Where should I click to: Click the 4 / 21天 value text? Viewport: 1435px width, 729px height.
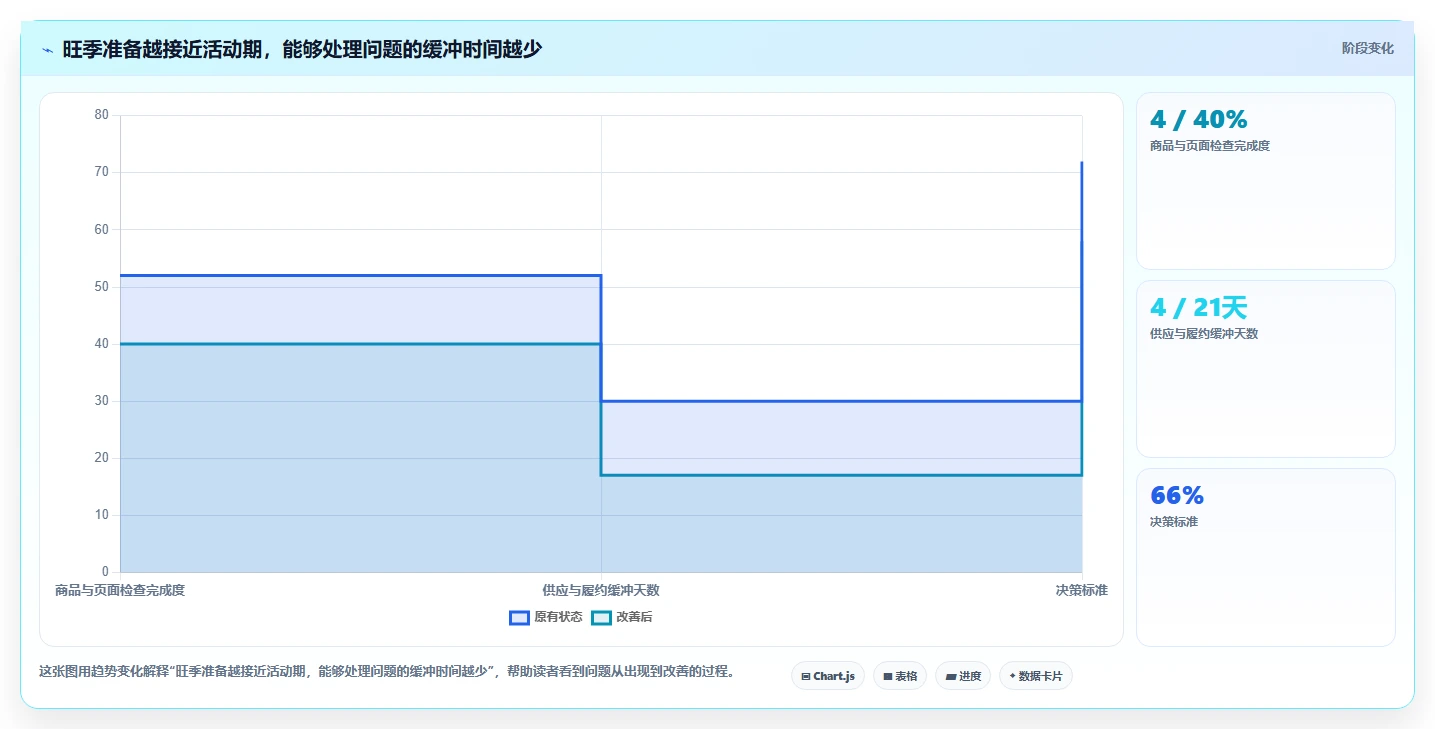point(1199,308)
